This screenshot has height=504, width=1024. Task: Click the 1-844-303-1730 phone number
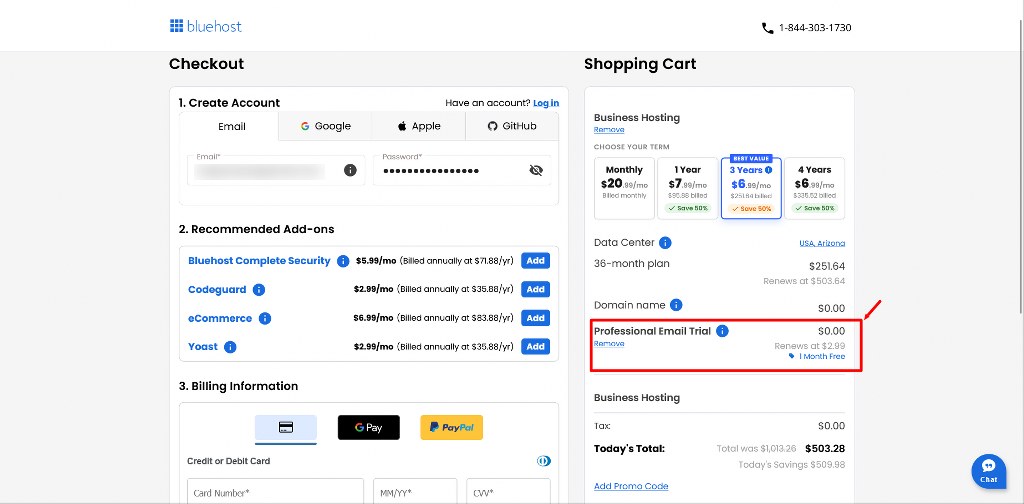coord(815,28)
